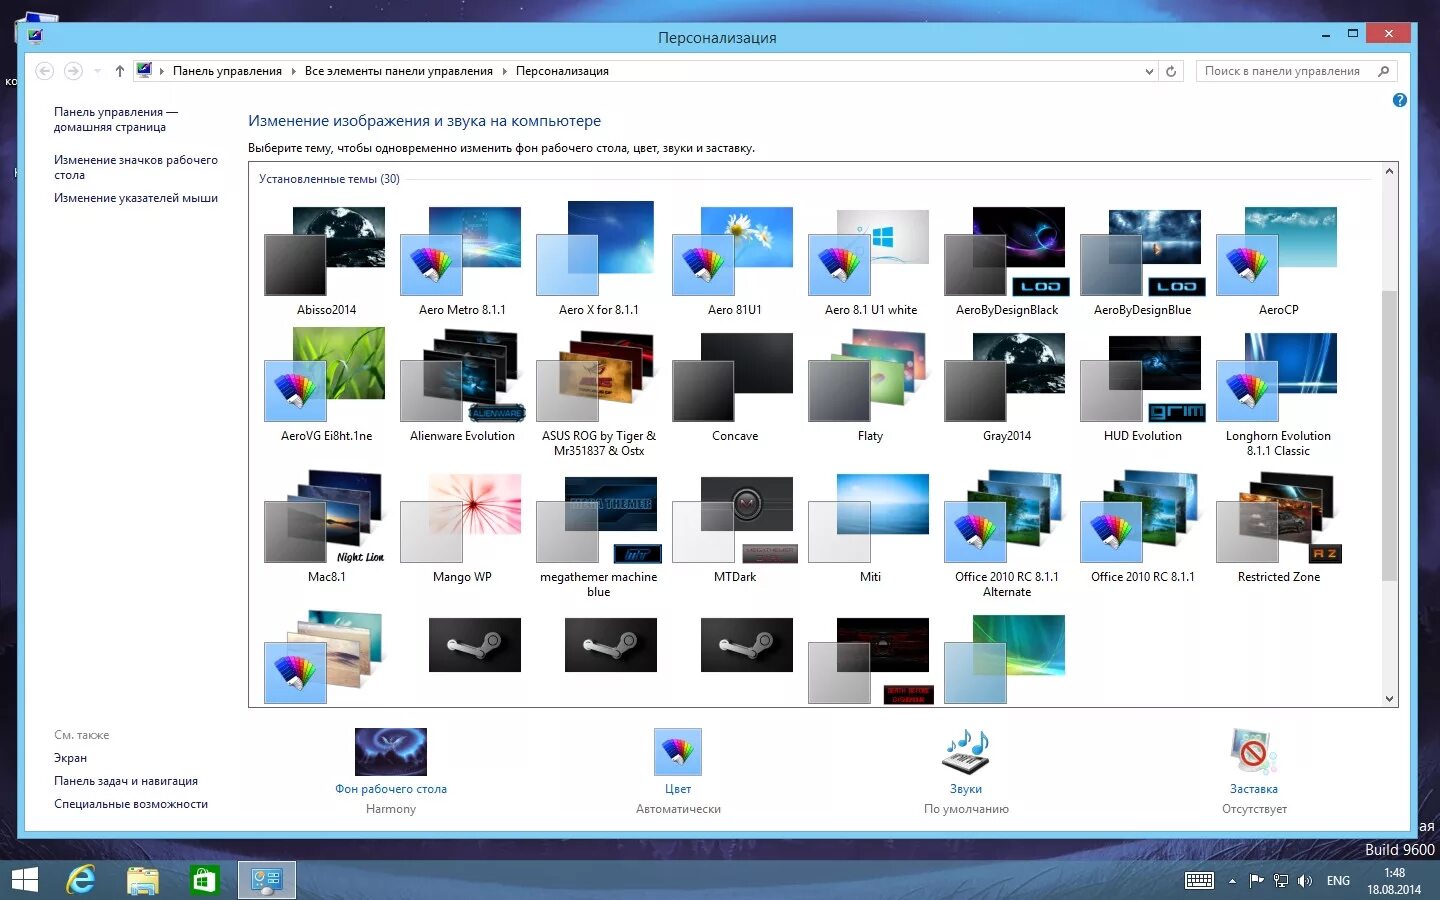Open the Windows Start button
This screenshot has height=900, width=1440.
(24, 880)
